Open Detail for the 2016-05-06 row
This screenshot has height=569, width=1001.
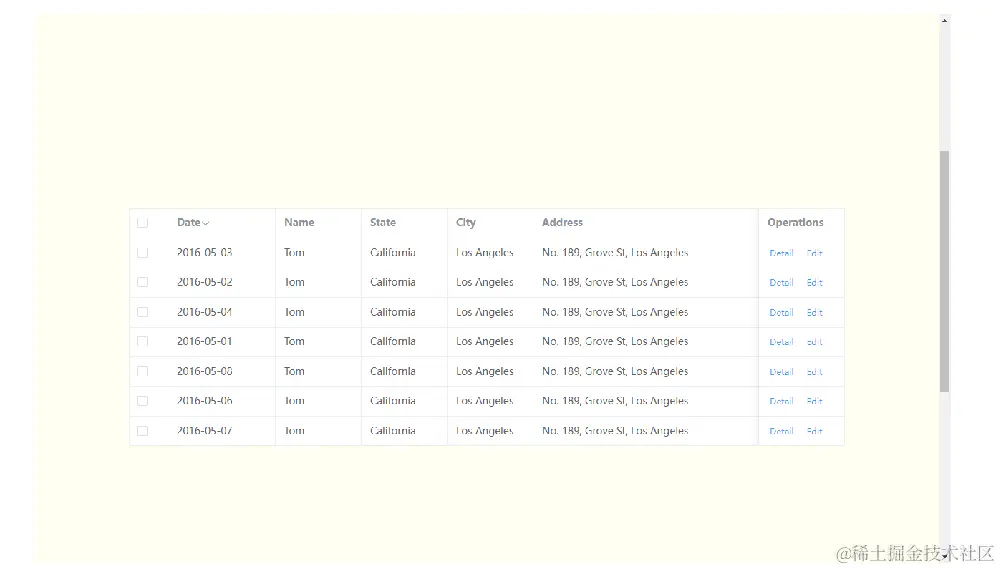781,401
